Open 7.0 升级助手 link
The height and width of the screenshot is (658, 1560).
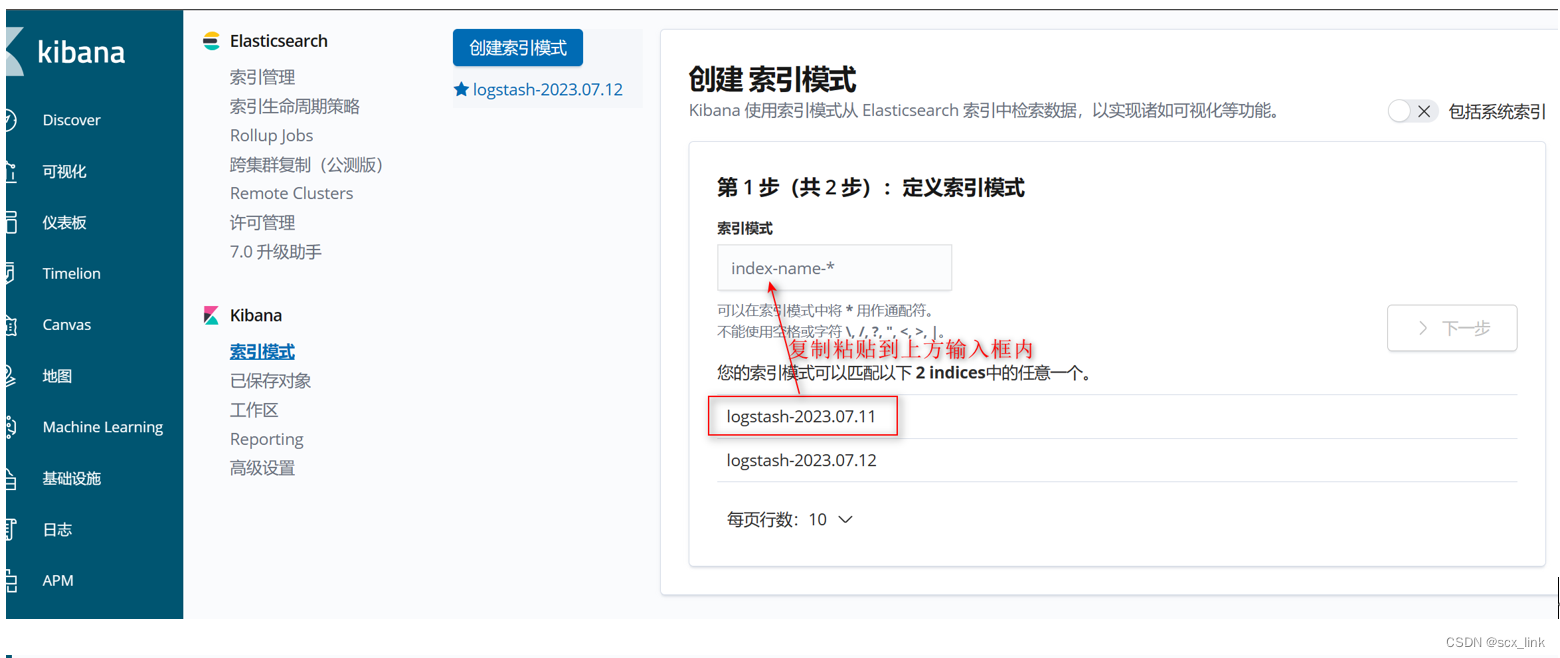pos(276,252)
